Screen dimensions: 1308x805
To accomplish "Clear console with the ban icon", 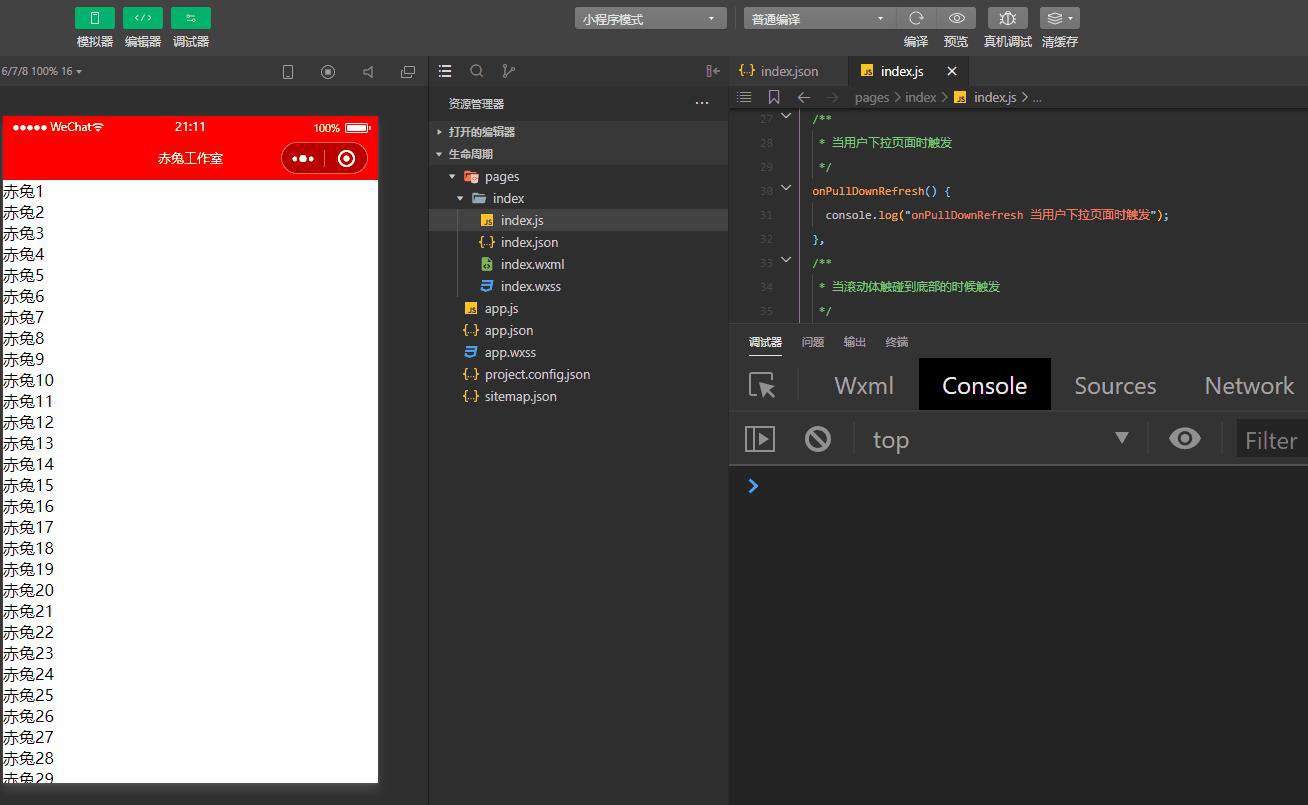I will [818, 439].
